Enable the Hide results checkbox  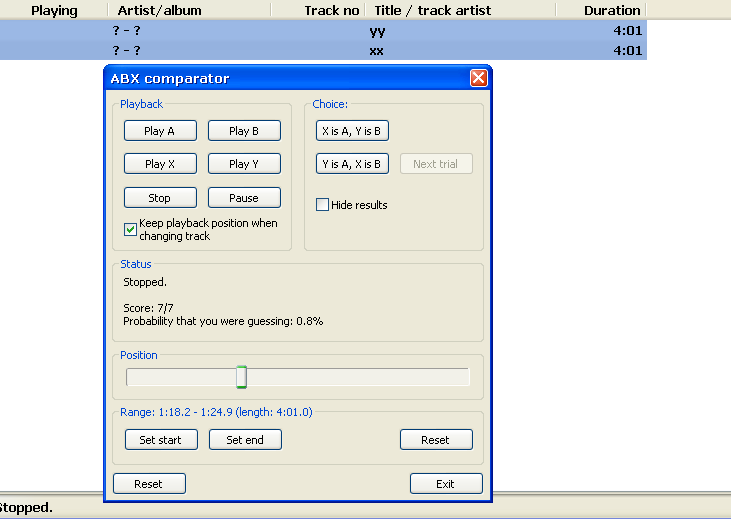tap(322, 205)
